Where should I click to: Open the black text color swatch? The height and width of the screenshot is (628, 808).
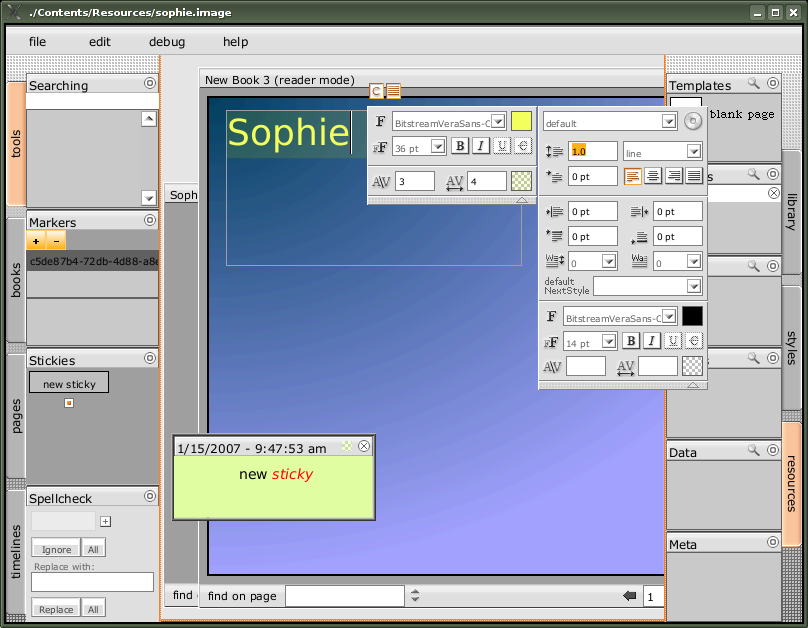coord(693,316)
